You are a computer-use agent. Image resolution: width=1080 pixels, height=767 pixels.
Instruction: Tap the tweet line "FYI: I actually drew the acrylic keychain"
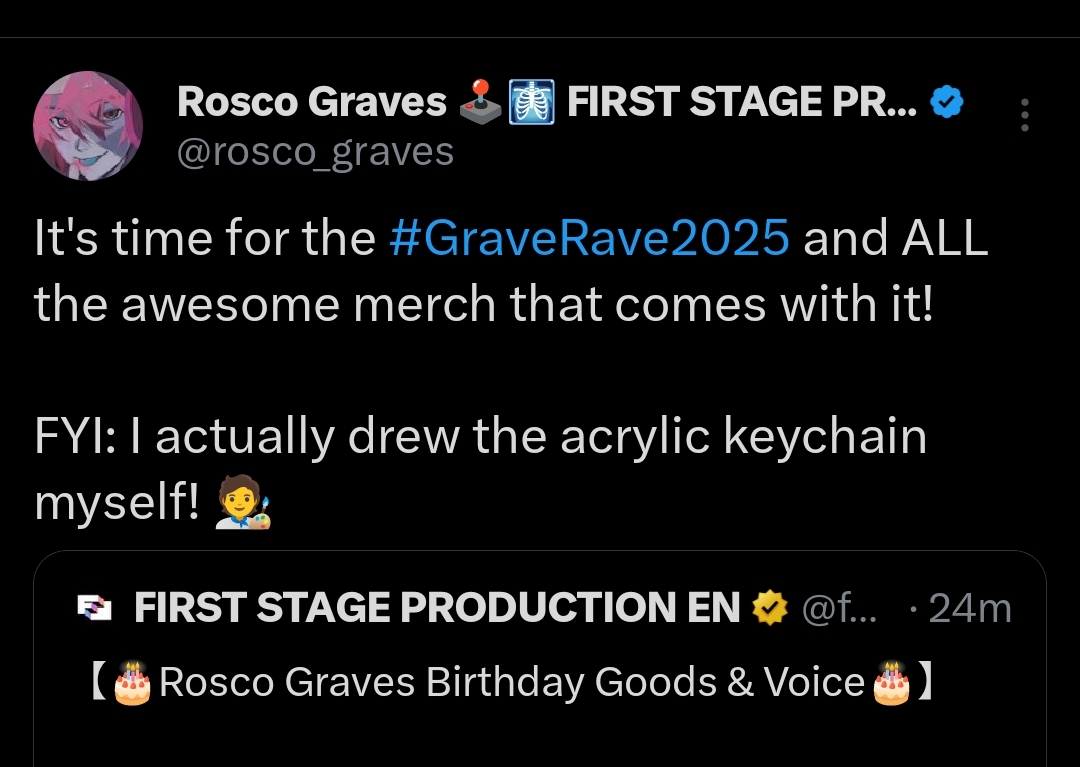481,439
